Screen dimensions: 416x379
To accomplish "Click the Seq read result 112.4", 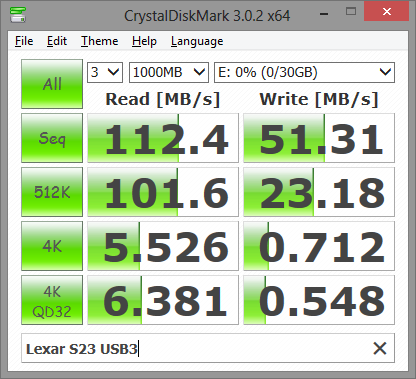I will 163,138.
